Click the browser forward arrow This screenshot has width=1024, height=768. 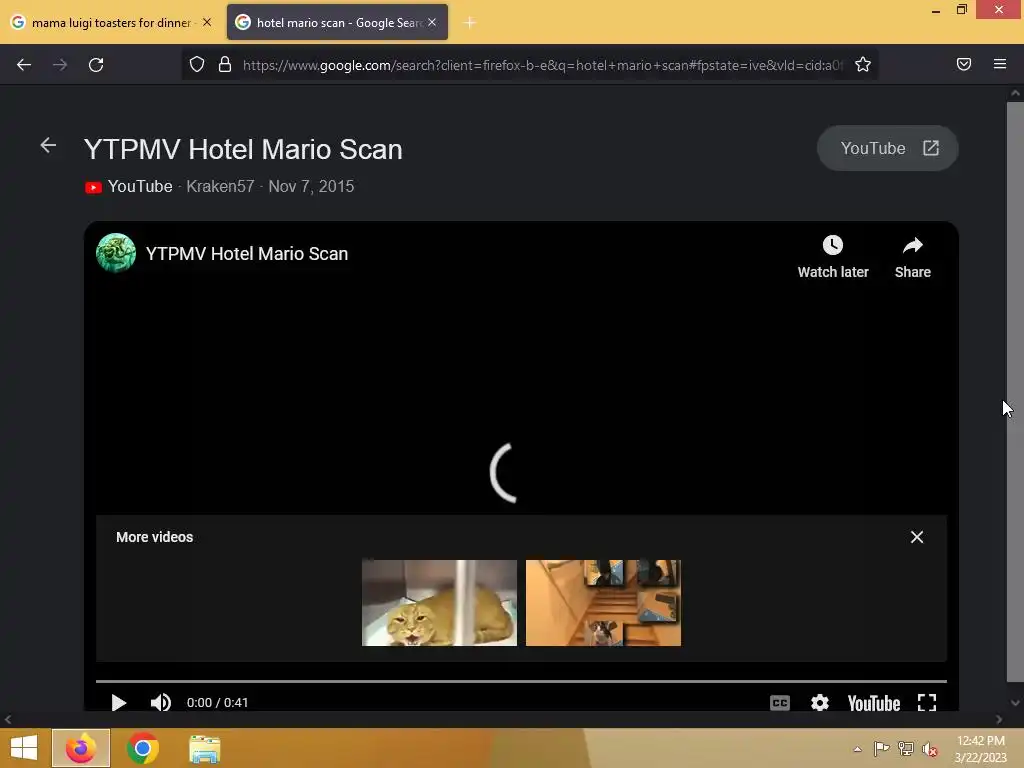click(x=60, y=65)
